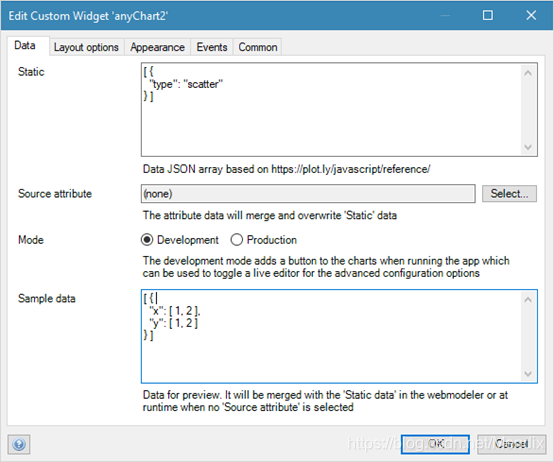The height and width of the screenshot is (462, 554).
Task: Maximize the Edit Custom Widget dialog
Action: [x=488, y=15]
